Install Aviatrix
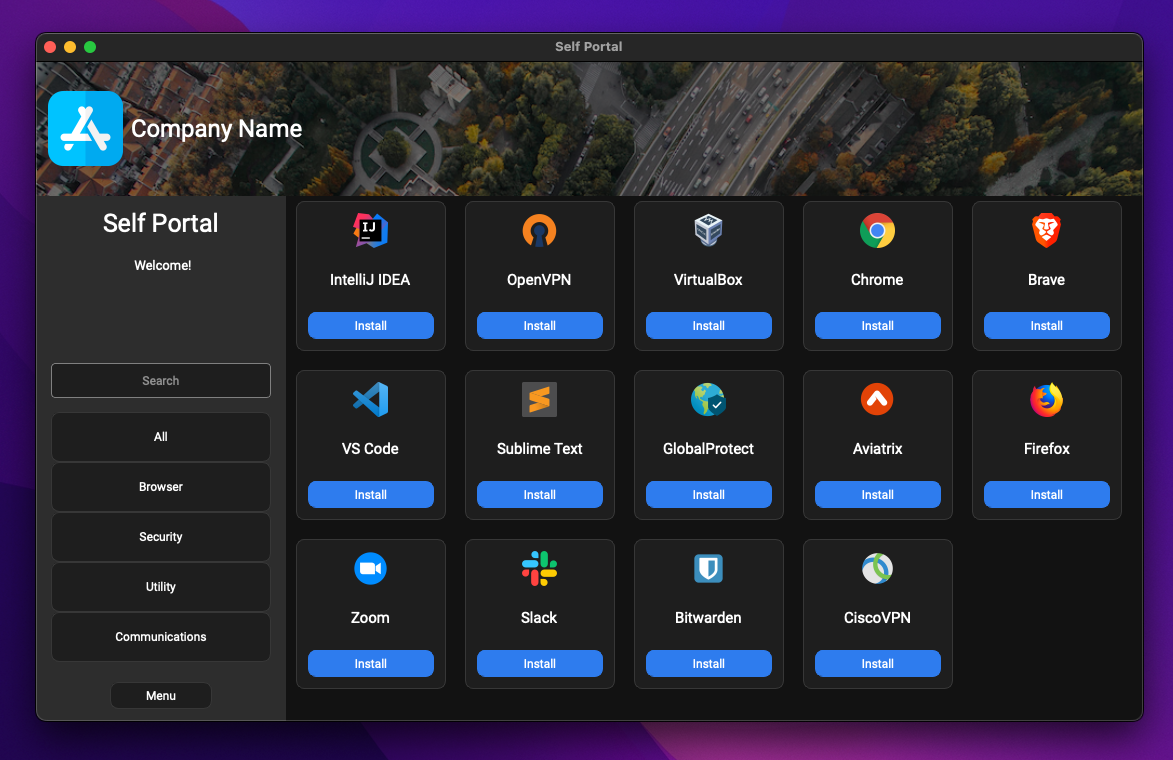 [x=878, y=494]
